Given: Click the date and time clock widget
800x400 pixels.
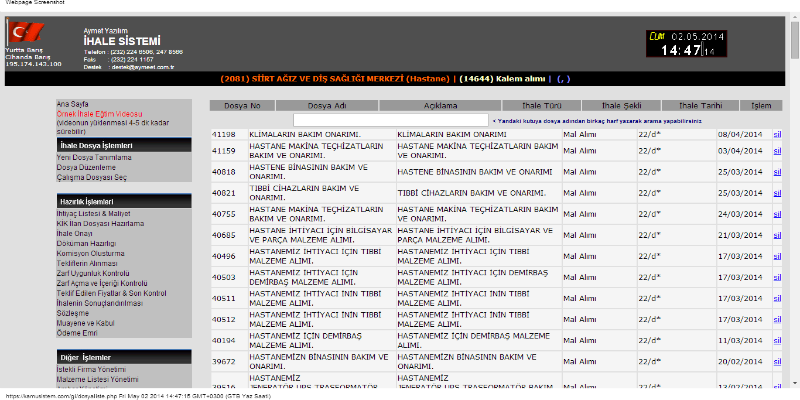Looking at the screenshot, I should point(686,43).
